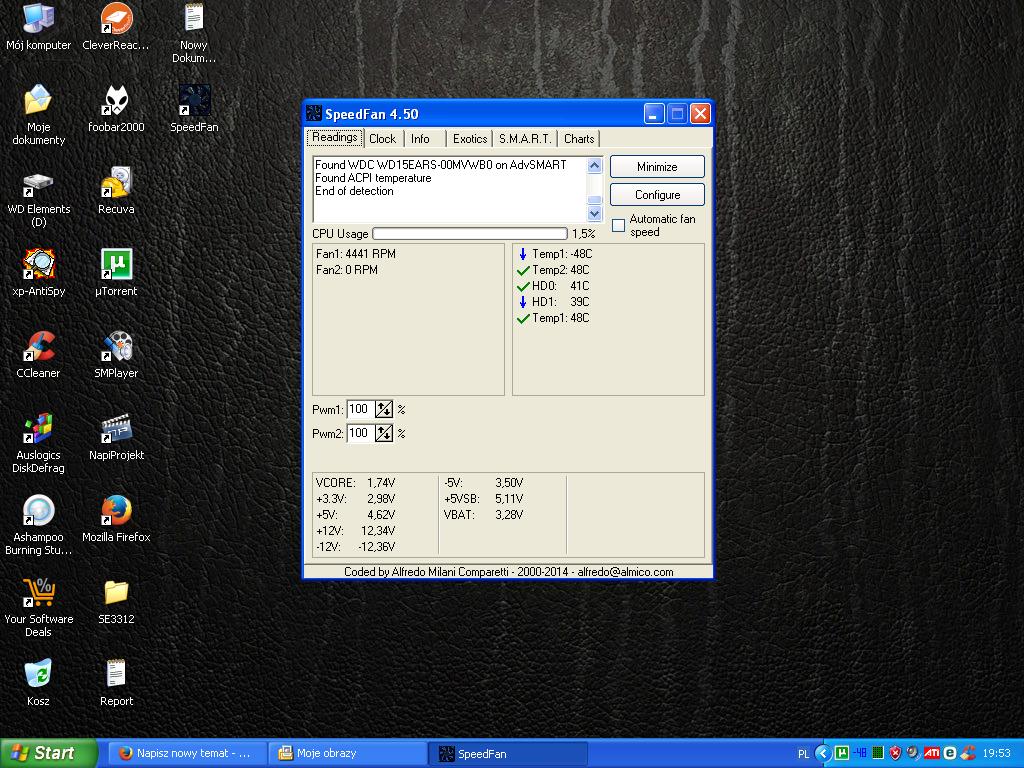Open the SpeedFan desktop shortcut icon
Screen dimensions: 1024x768
(x=194, y=101)
